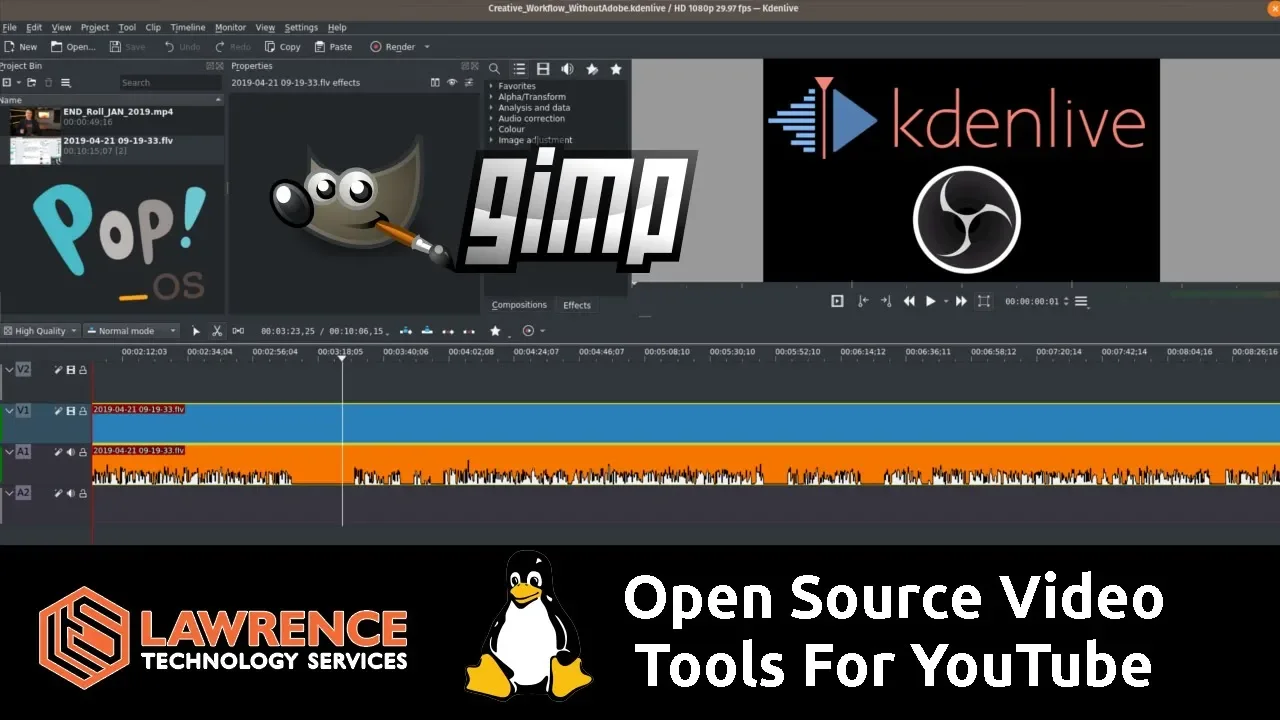
Task: Play the video in the monitor
Action: point(930,301)
